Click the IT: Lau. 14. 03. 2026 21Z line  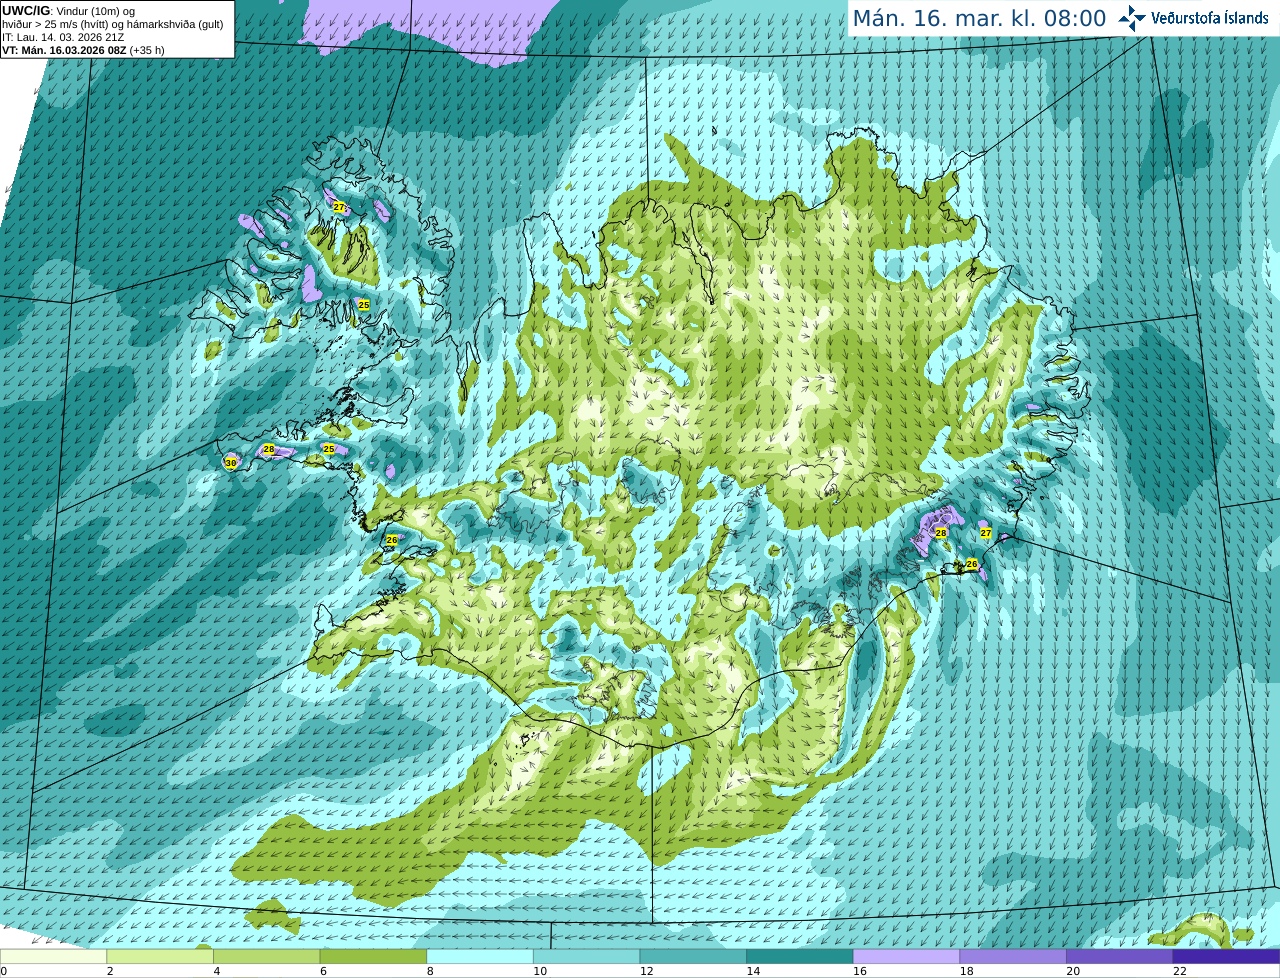coord(63,37)
